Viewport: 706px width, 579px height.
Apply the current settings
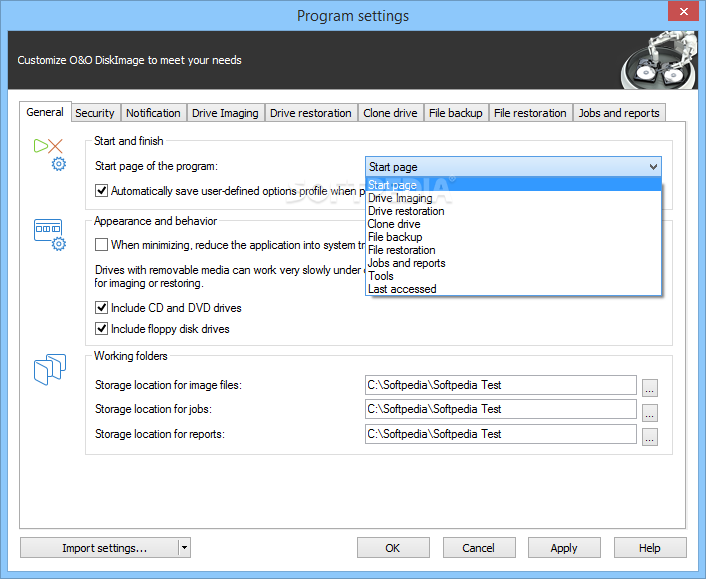pyautogui.click(x=564, y=548)
